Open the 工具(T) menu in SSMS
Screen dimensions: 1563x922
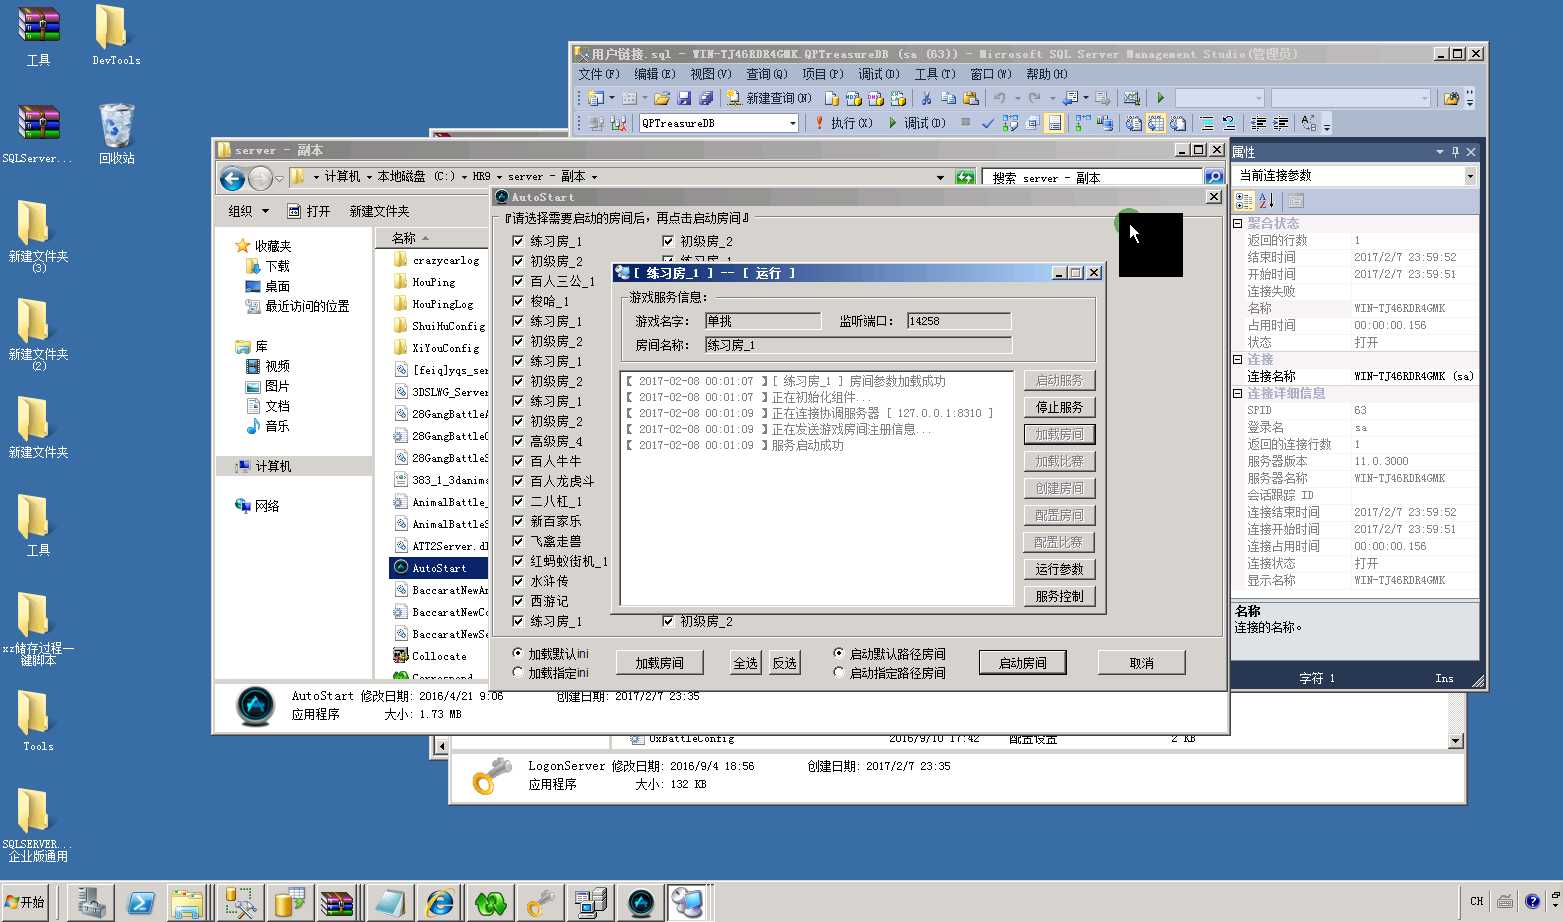tap(935, 74)
